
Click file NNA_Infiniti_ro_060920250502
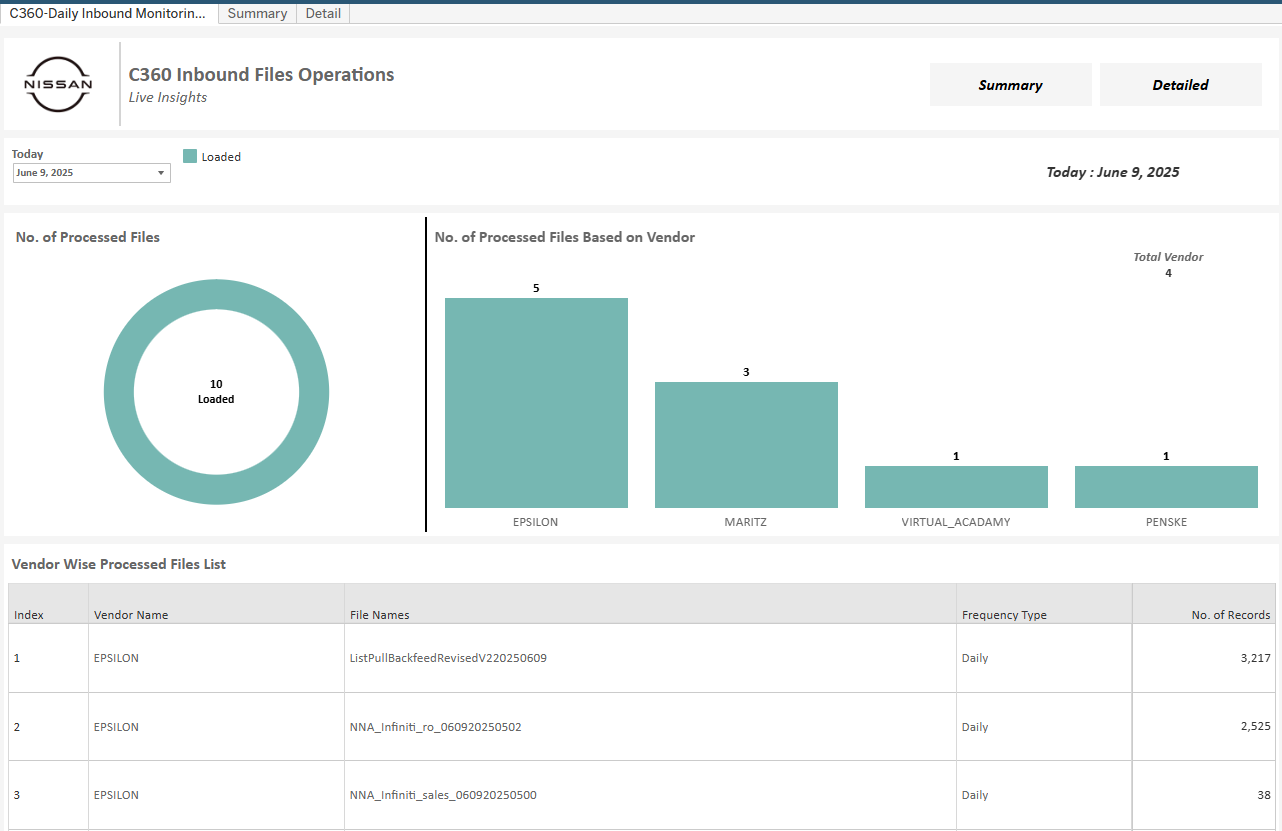[x=435, y=727]
